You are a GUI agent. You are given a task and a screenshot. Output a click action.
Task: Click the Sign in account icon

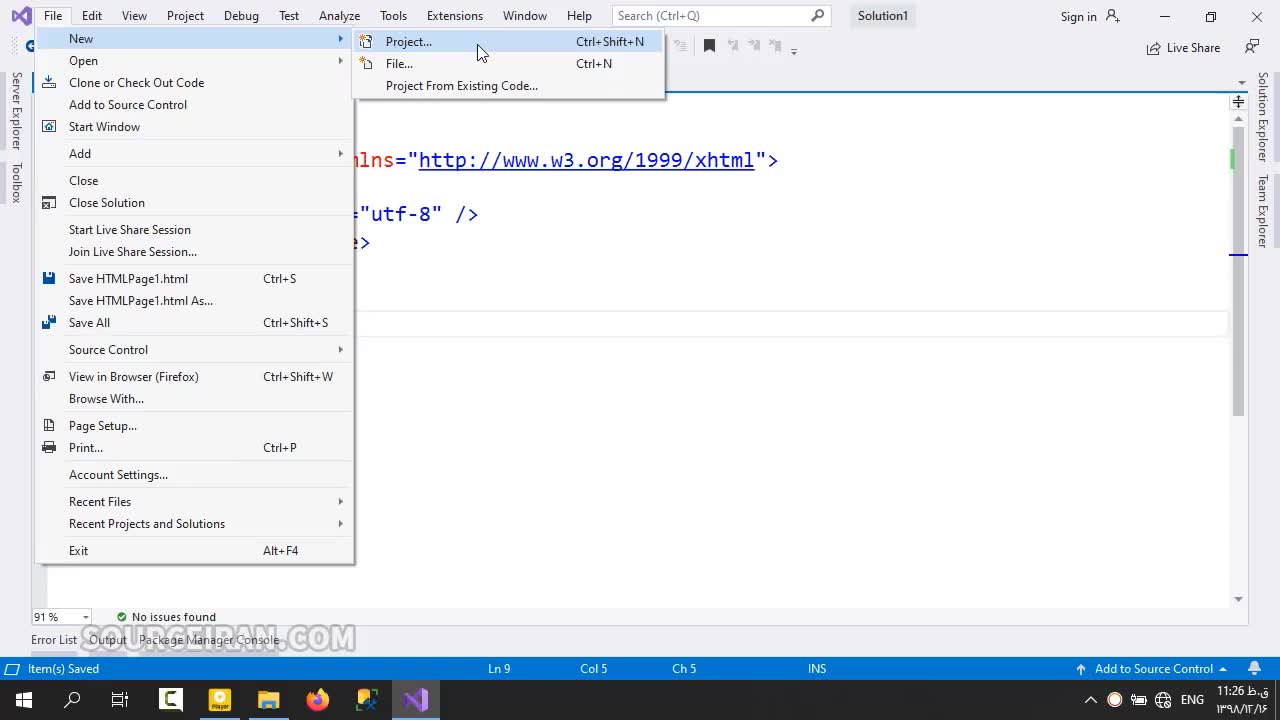(x=1114, y=16)
